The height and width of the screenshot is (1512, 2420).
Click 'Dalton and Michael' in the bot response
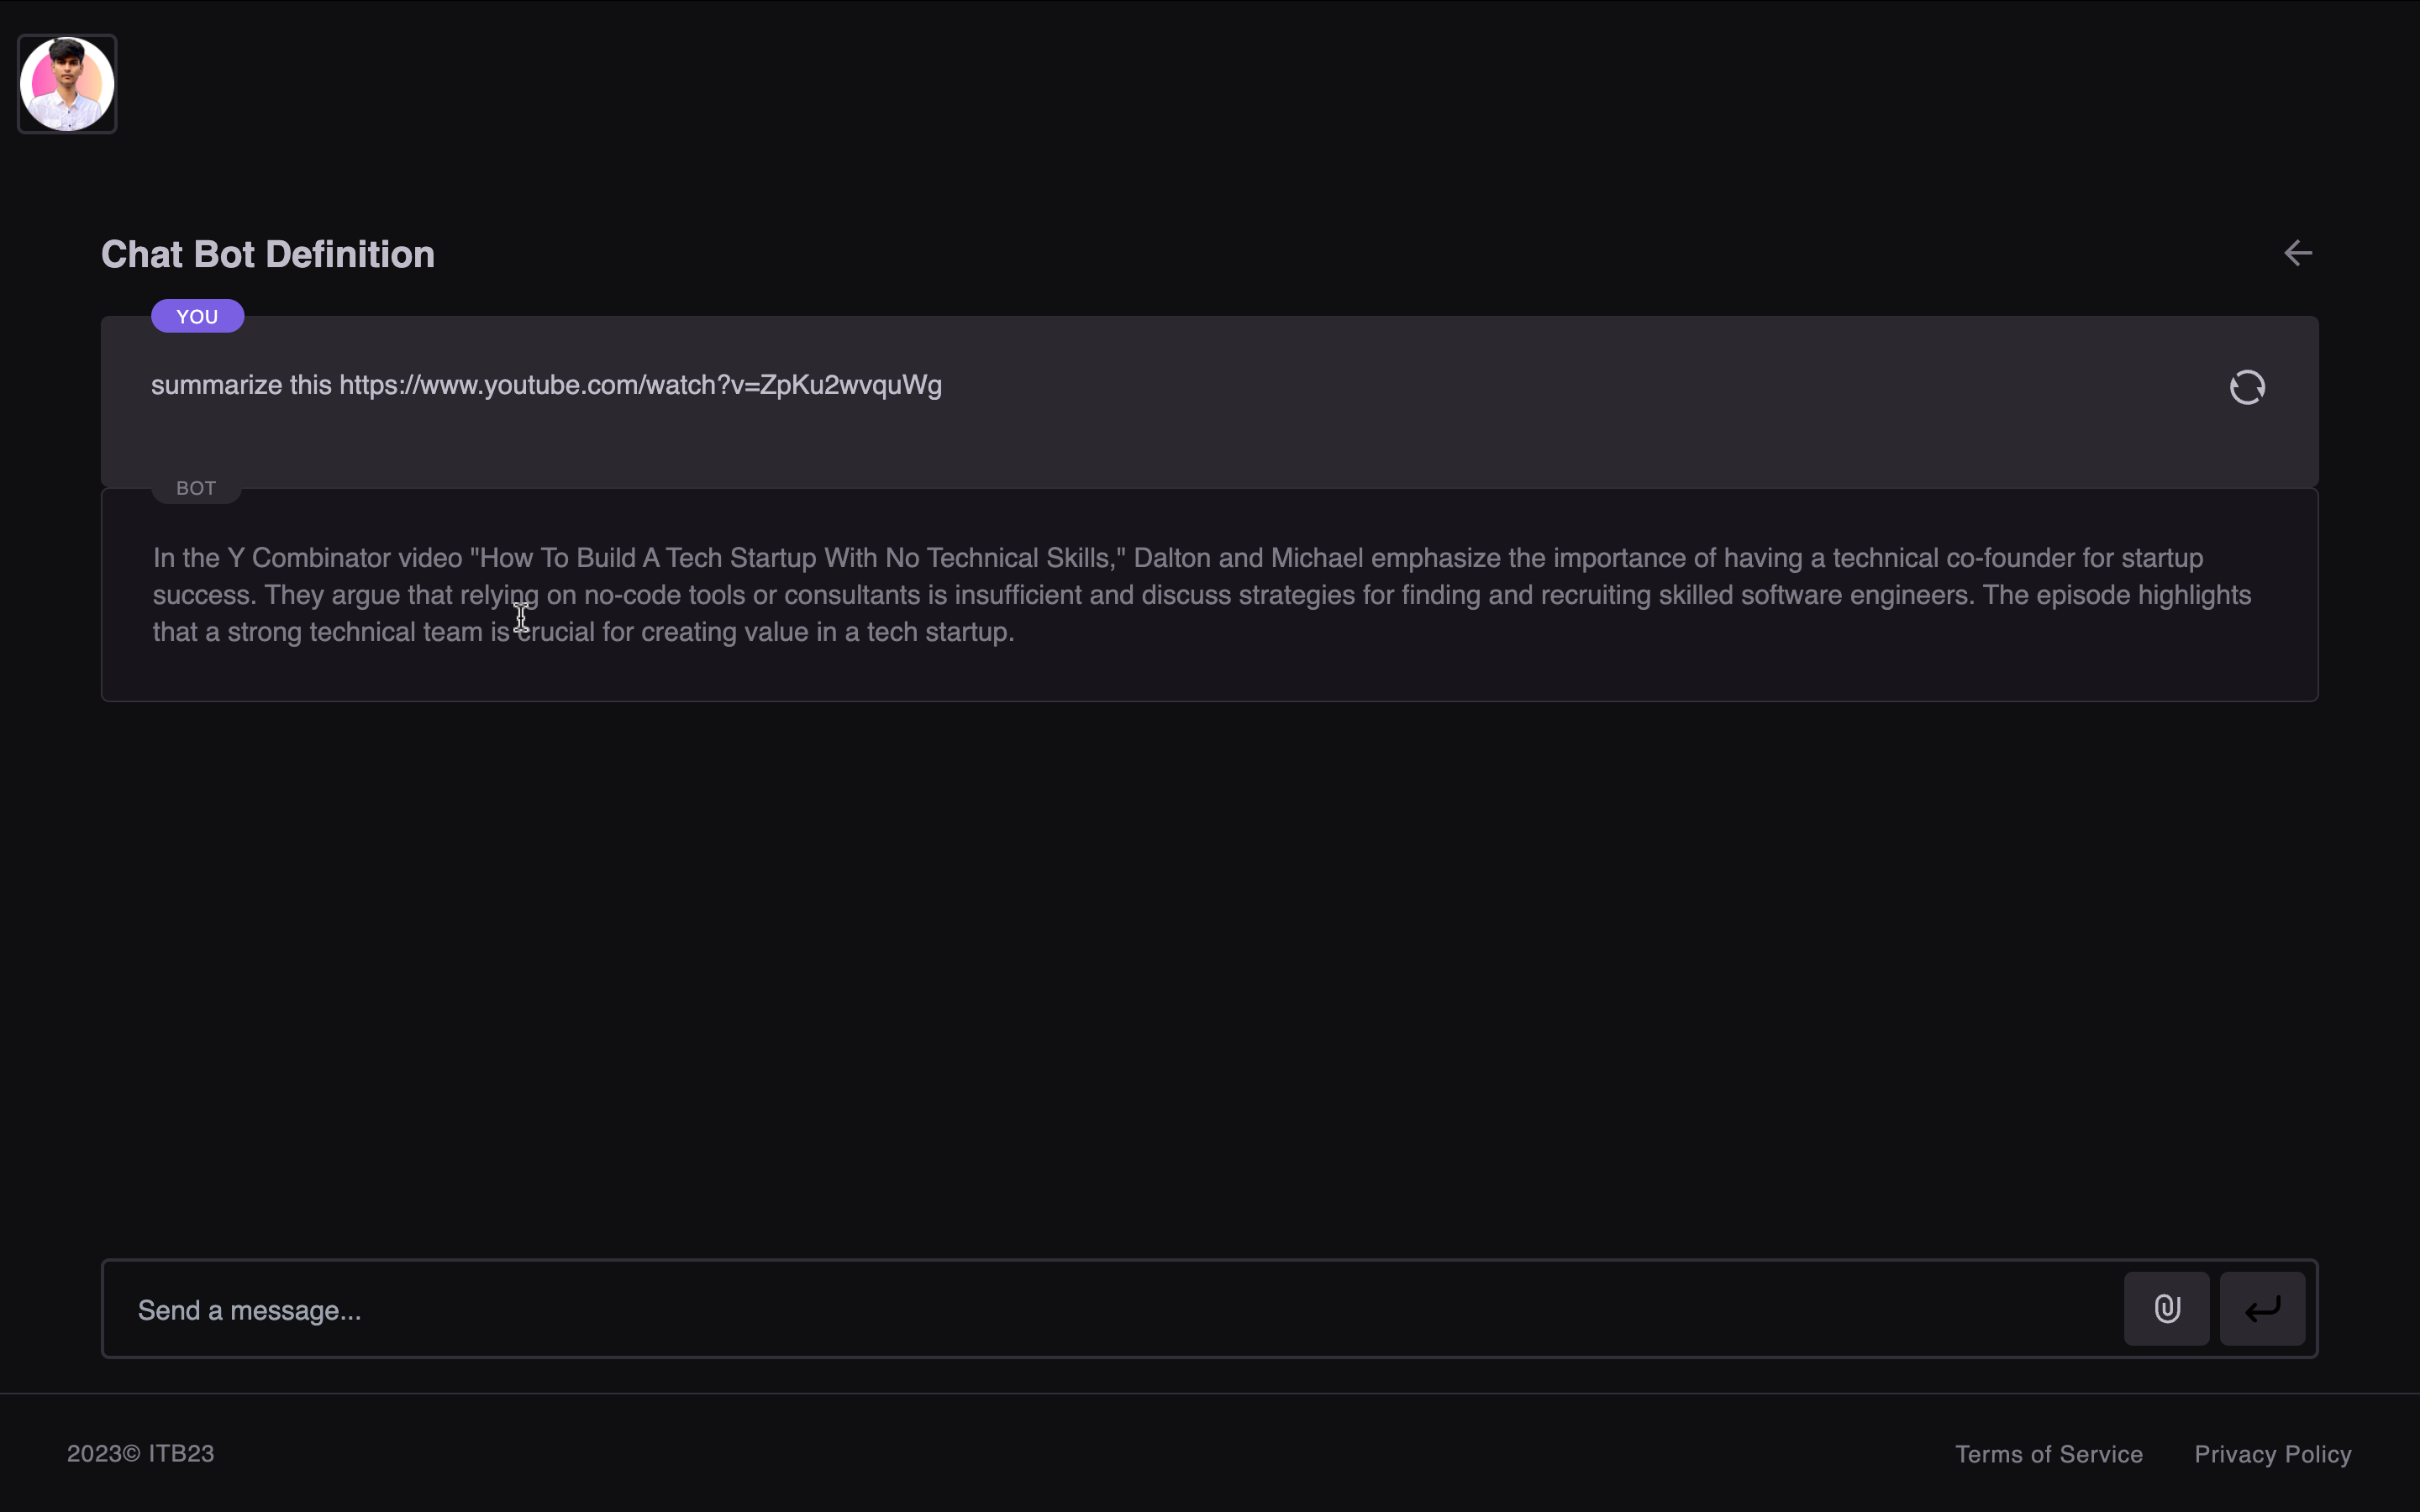[1248, 558]
